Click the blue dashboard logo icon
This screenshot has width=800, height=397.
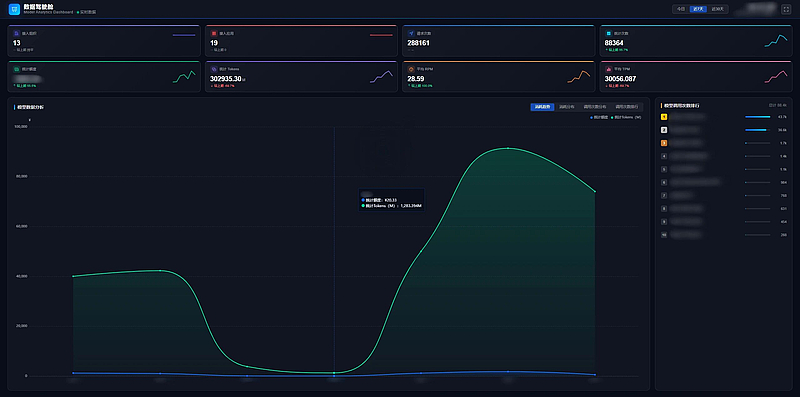click(14, 9)
